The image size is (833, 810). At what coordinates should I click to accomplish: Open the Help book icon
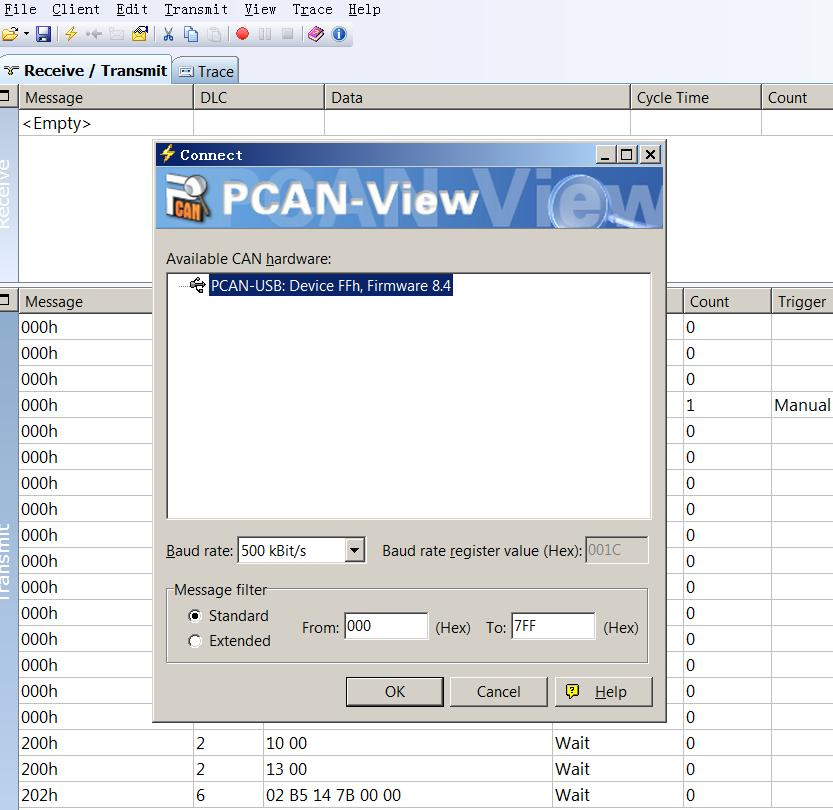click(x=316, y=35)
